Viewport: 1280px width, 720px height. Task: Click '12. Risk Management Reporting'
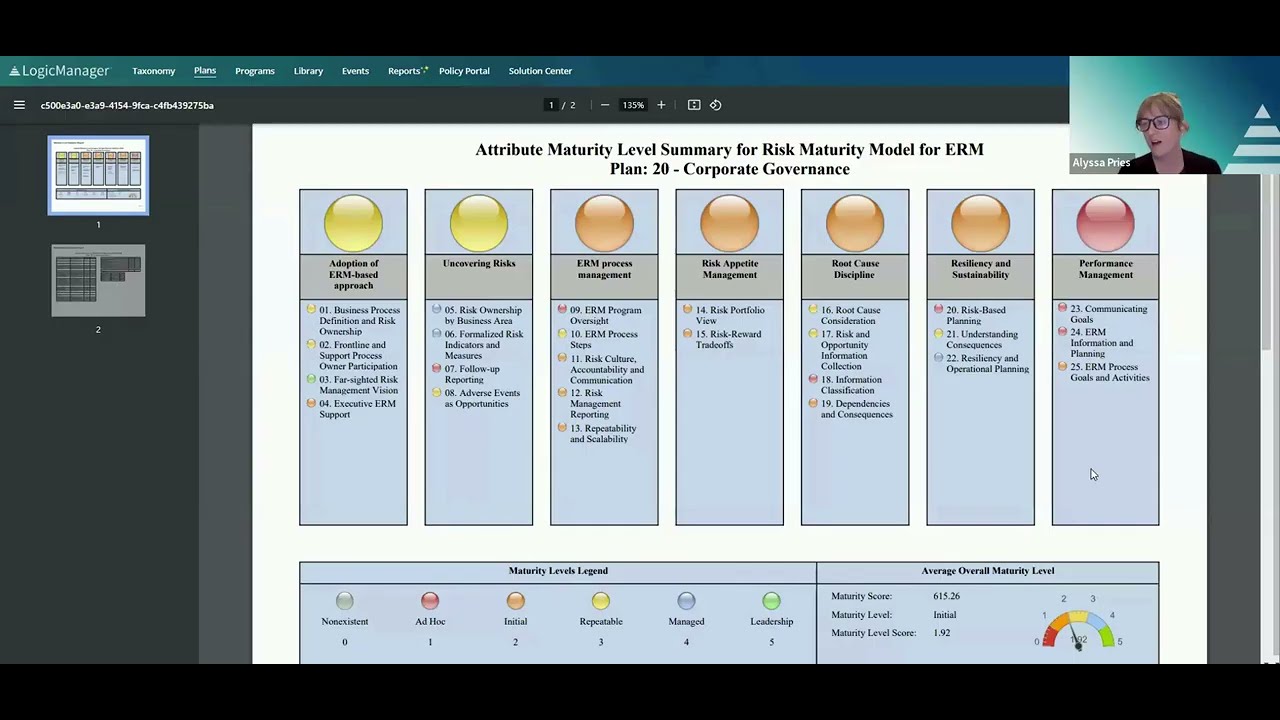point(595,404)
